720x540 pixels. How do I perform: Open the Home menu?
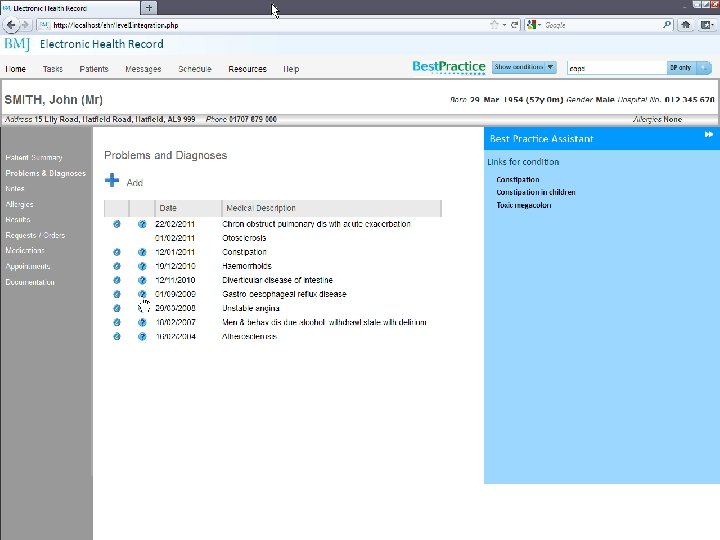tap(16, 69)
